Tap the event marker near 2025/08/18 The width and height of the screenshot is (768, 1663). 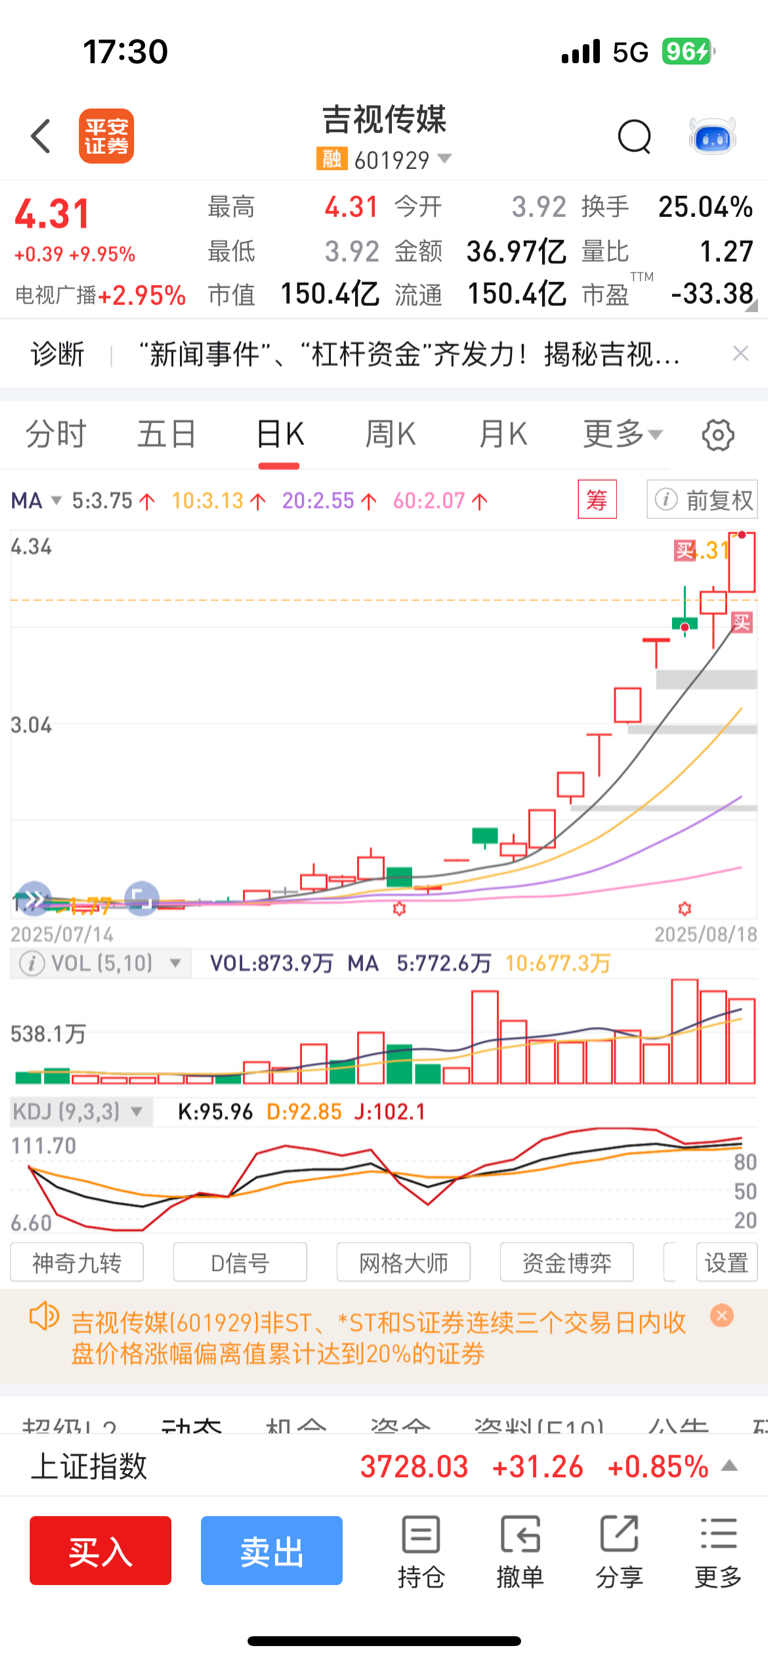click(685, 908)
